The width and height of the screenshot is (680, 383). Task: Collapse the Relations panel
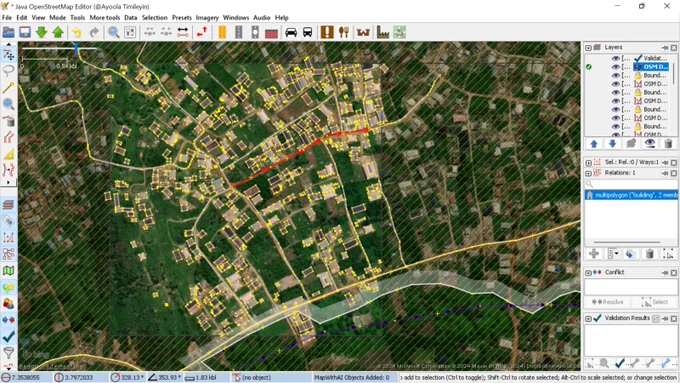tap(588, 173)
